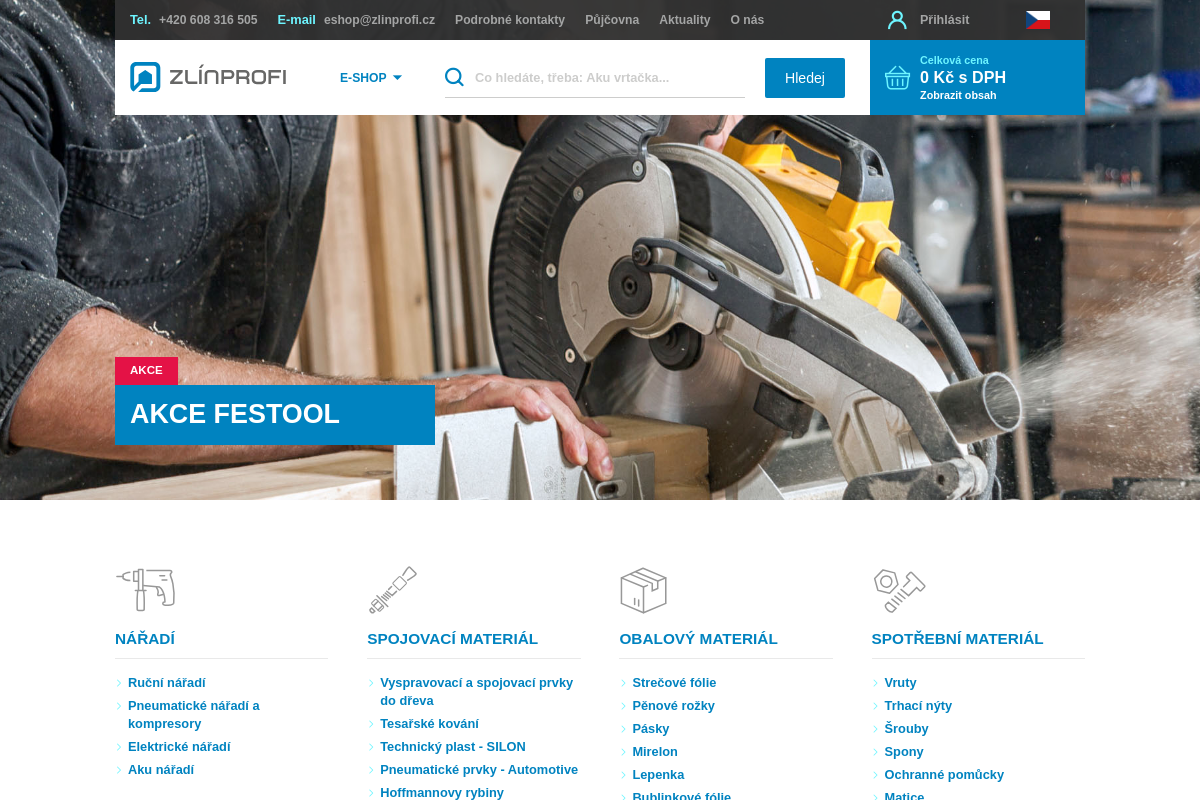
Task: Click the Hledej search button
Action: pos(805,78)
